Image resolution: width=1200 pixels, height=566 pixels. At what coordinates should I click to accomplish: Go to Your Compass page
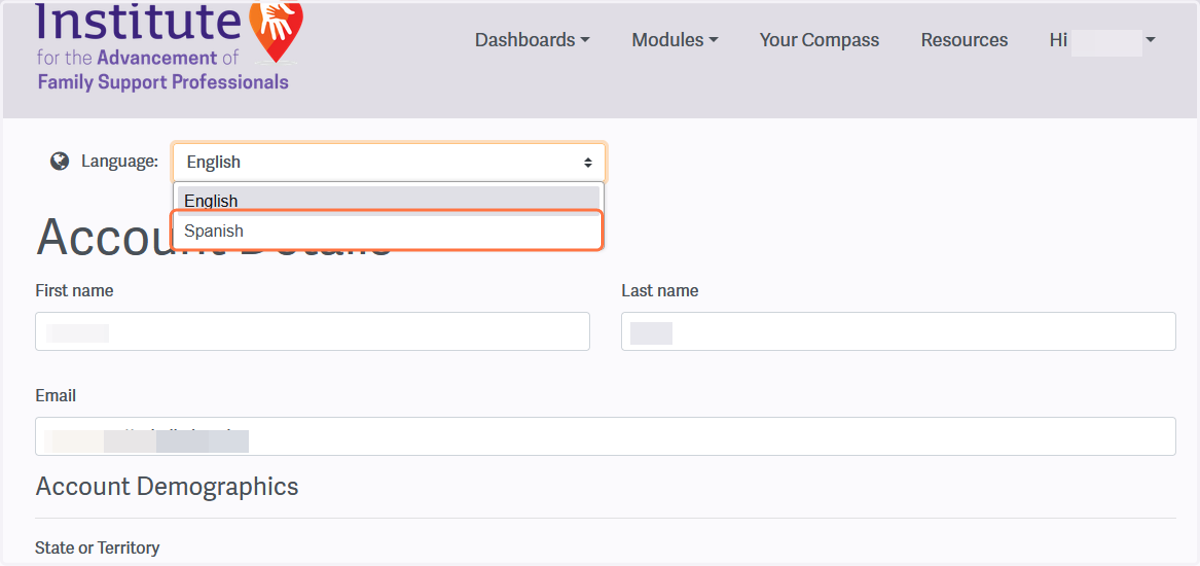click(819, 40)
